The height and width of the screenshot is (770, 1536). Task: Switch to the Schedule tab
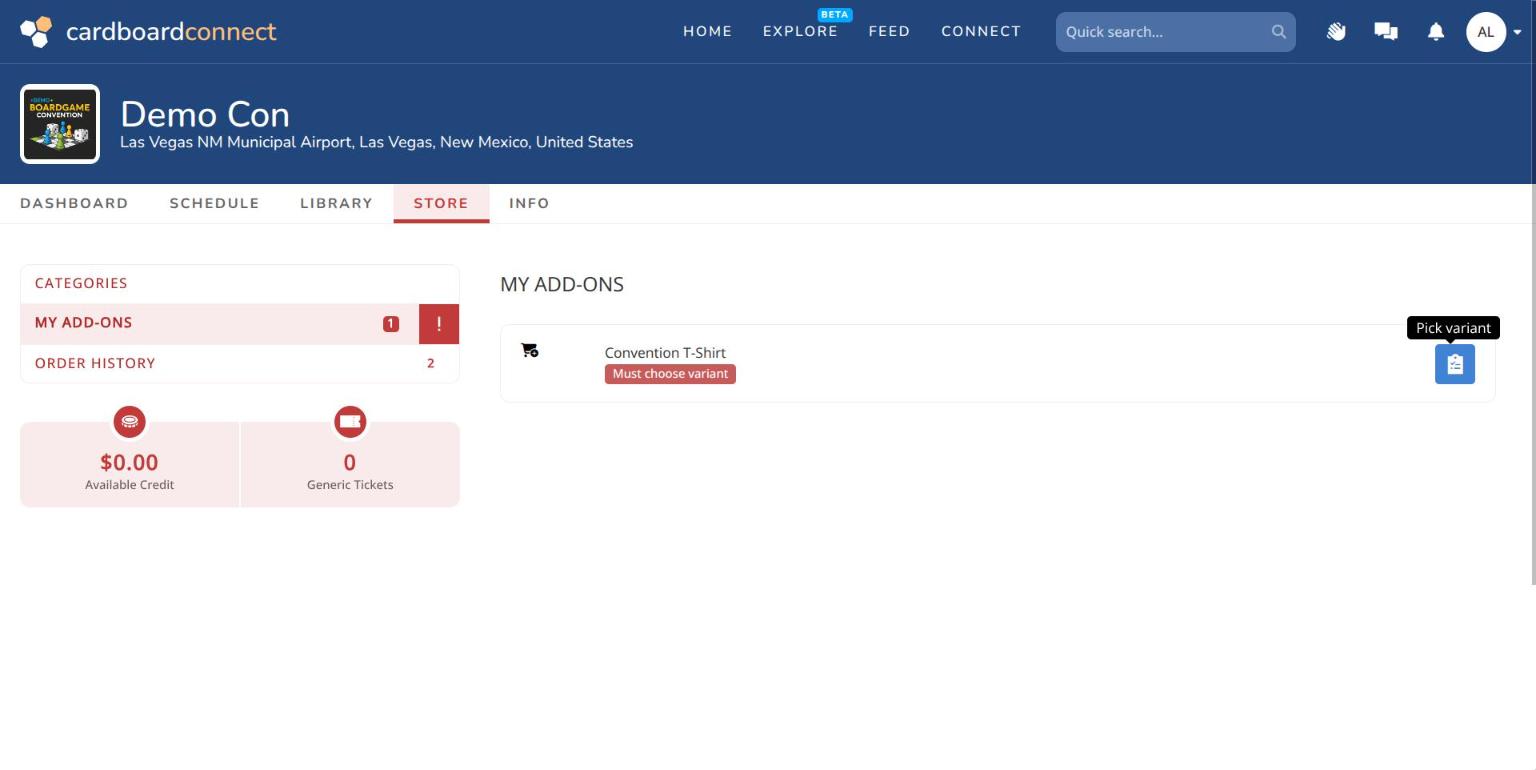point(214,203)
